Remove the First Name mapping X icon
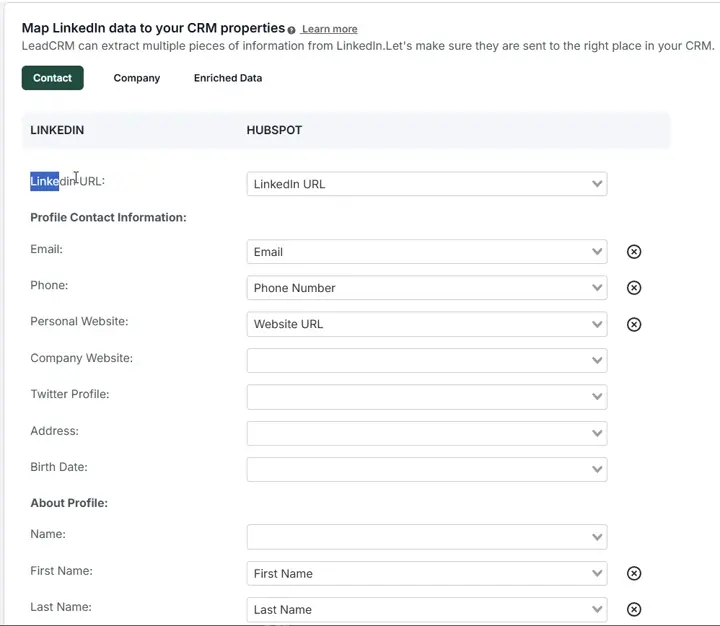The height and width of the screenshot is (626, 720). pyautogui.click(x=634, y=573)
